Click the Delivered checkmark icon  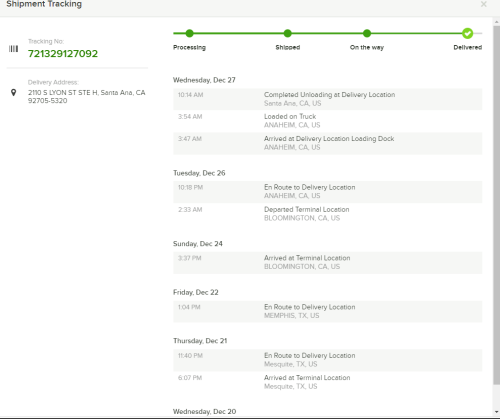467,33
